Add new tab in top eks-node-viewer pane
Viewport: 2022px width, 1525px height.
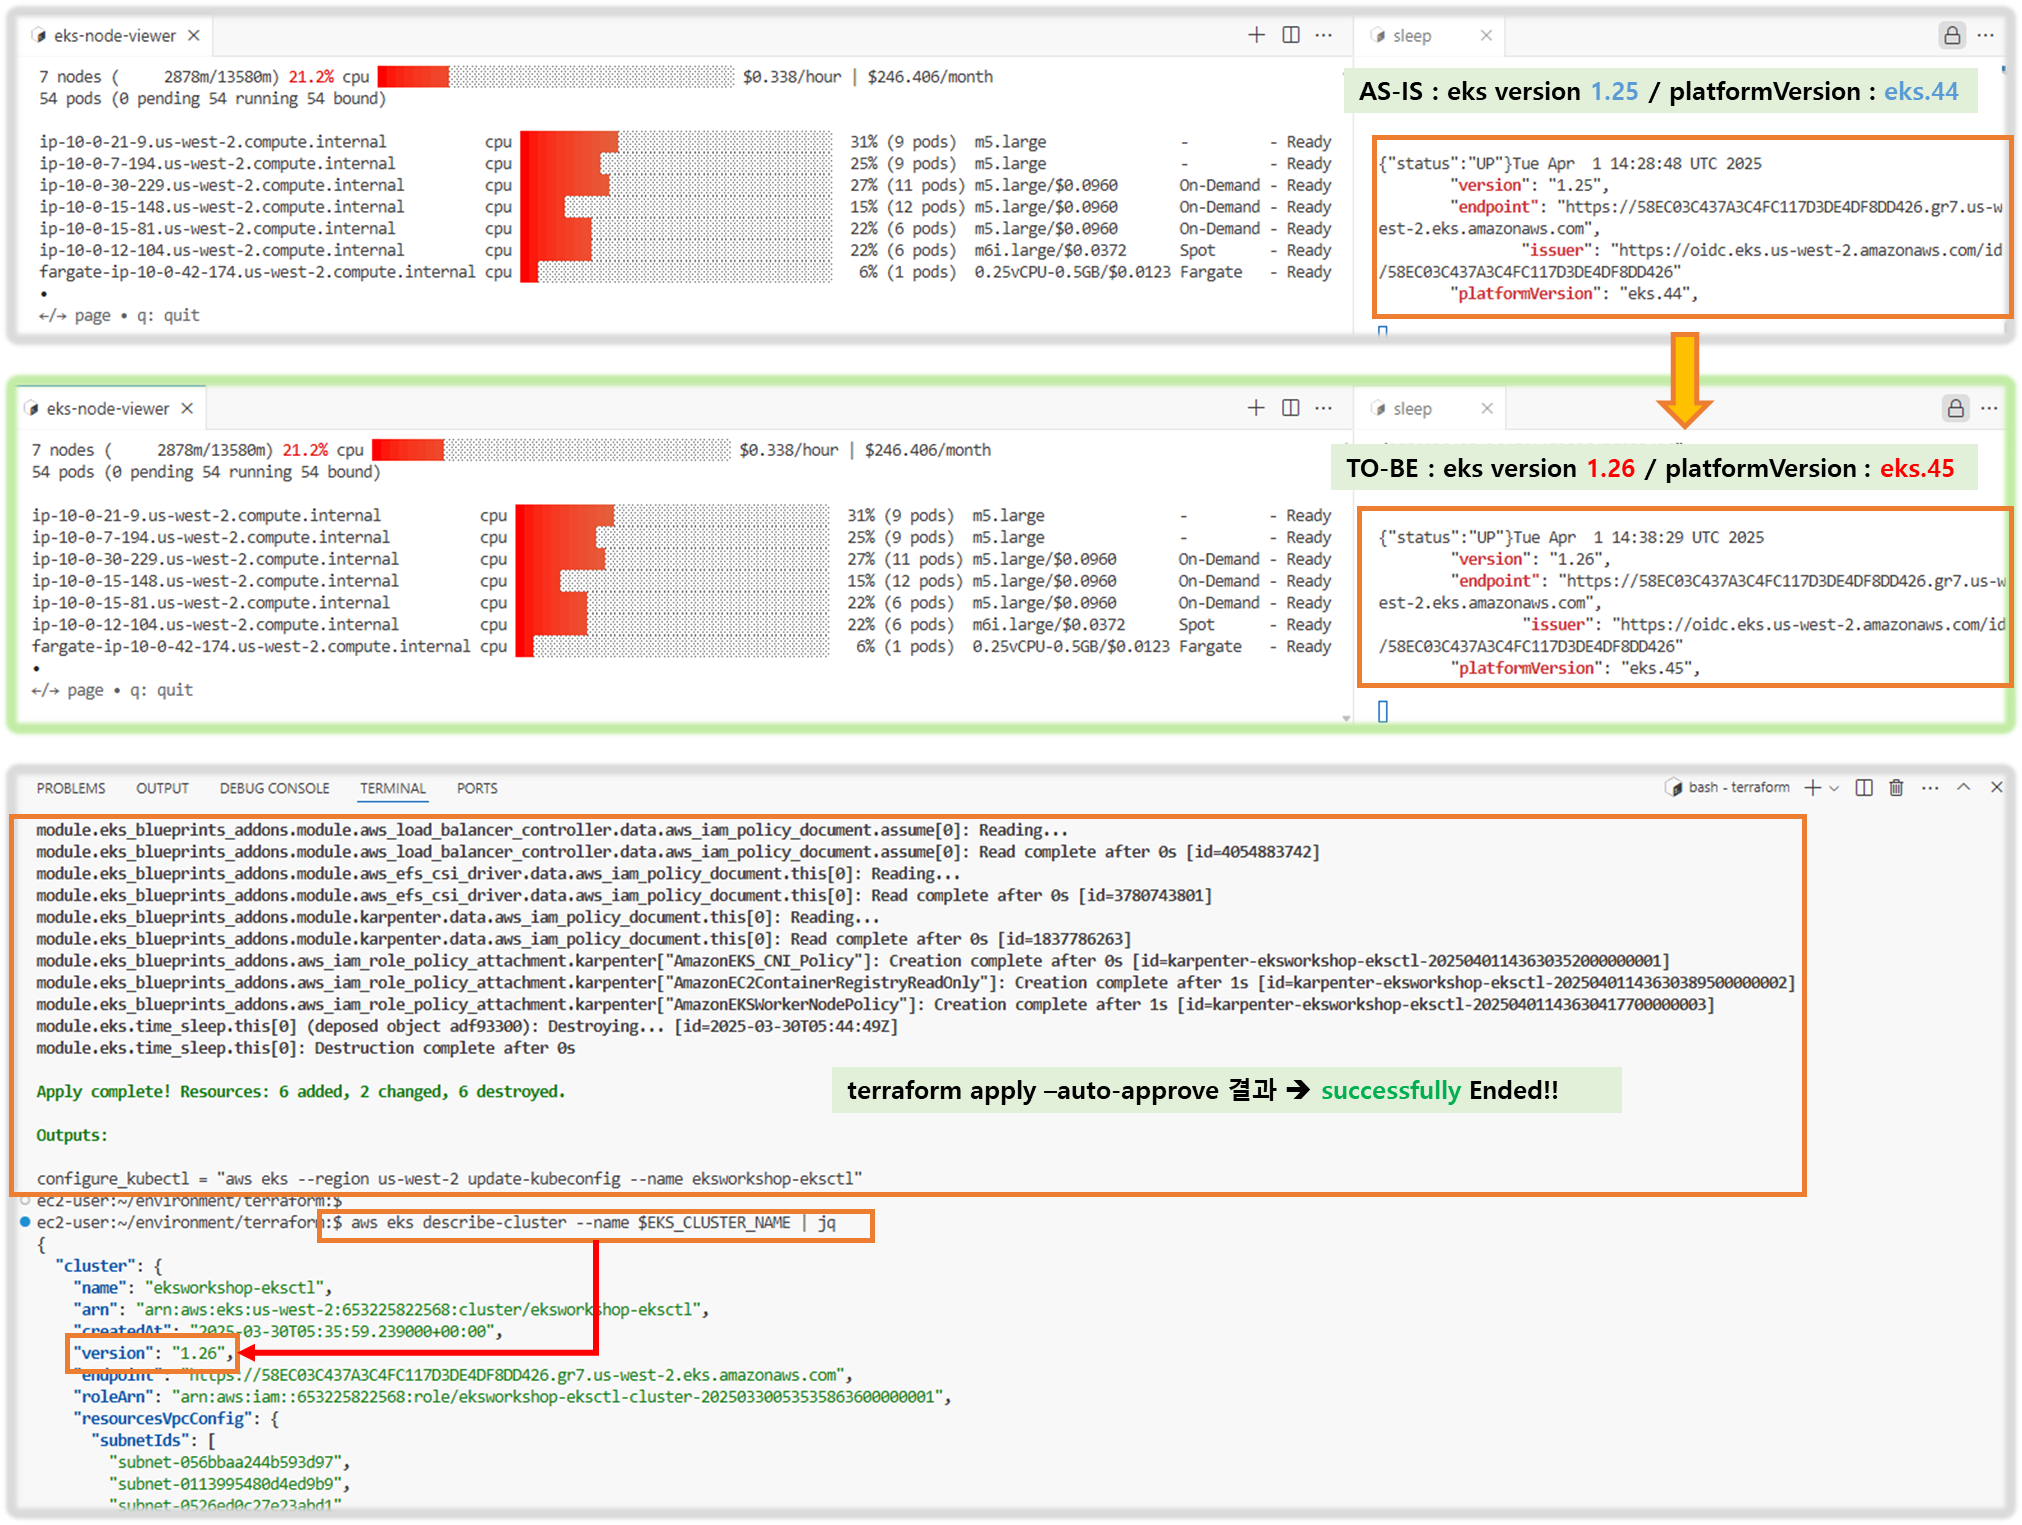(1257, 36)
